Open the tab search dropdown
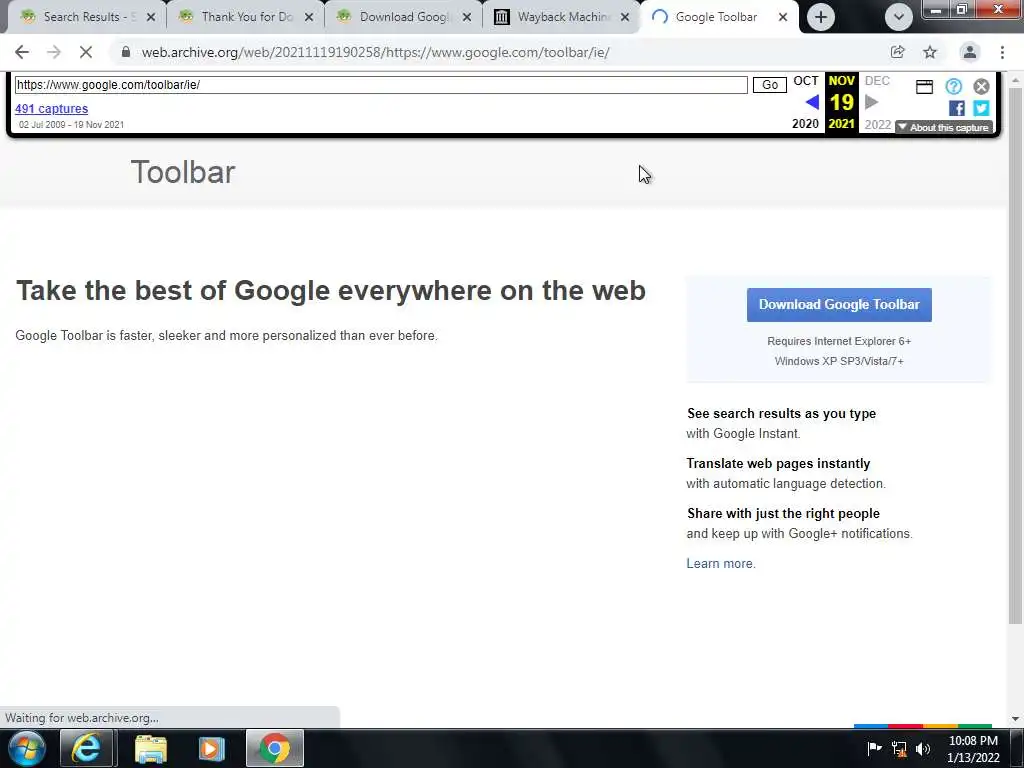This screenshot has width=1024, height=768. coord(899,17)
